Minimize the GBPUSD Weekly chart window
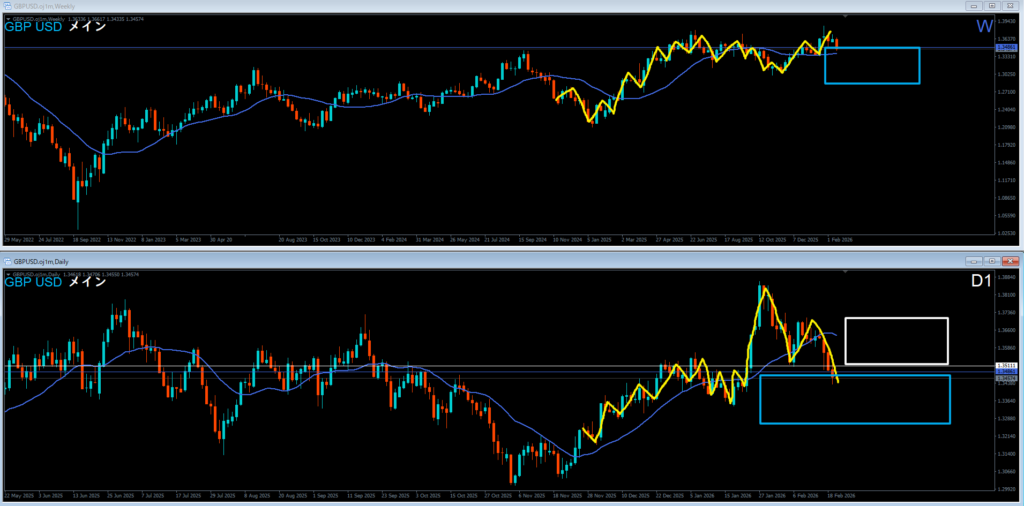The image size is (1024, 506). 974,6
